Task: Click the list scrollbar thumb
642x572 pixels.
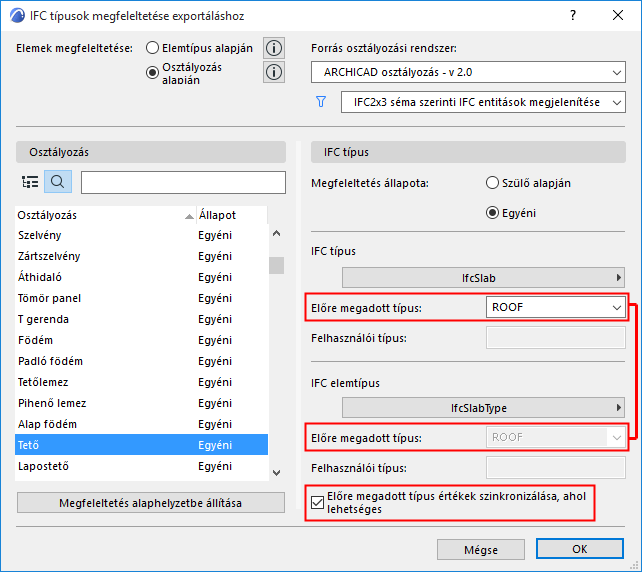Action: (277, 265)
